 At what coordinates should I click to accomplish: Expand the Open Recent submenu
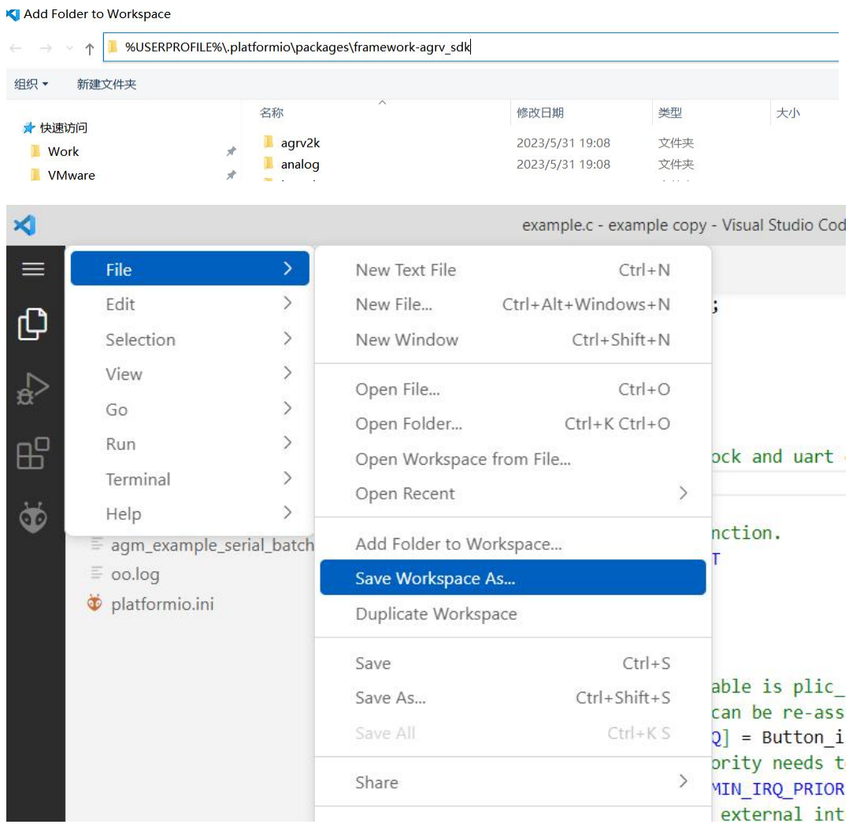point(683,493)
